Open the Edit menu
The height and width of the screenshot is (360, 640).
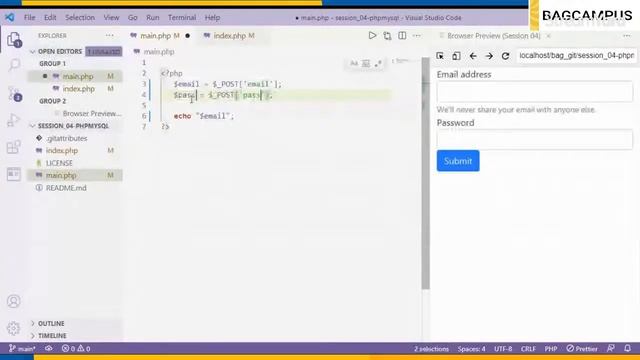pyautogui.click(x=50, y=18)
